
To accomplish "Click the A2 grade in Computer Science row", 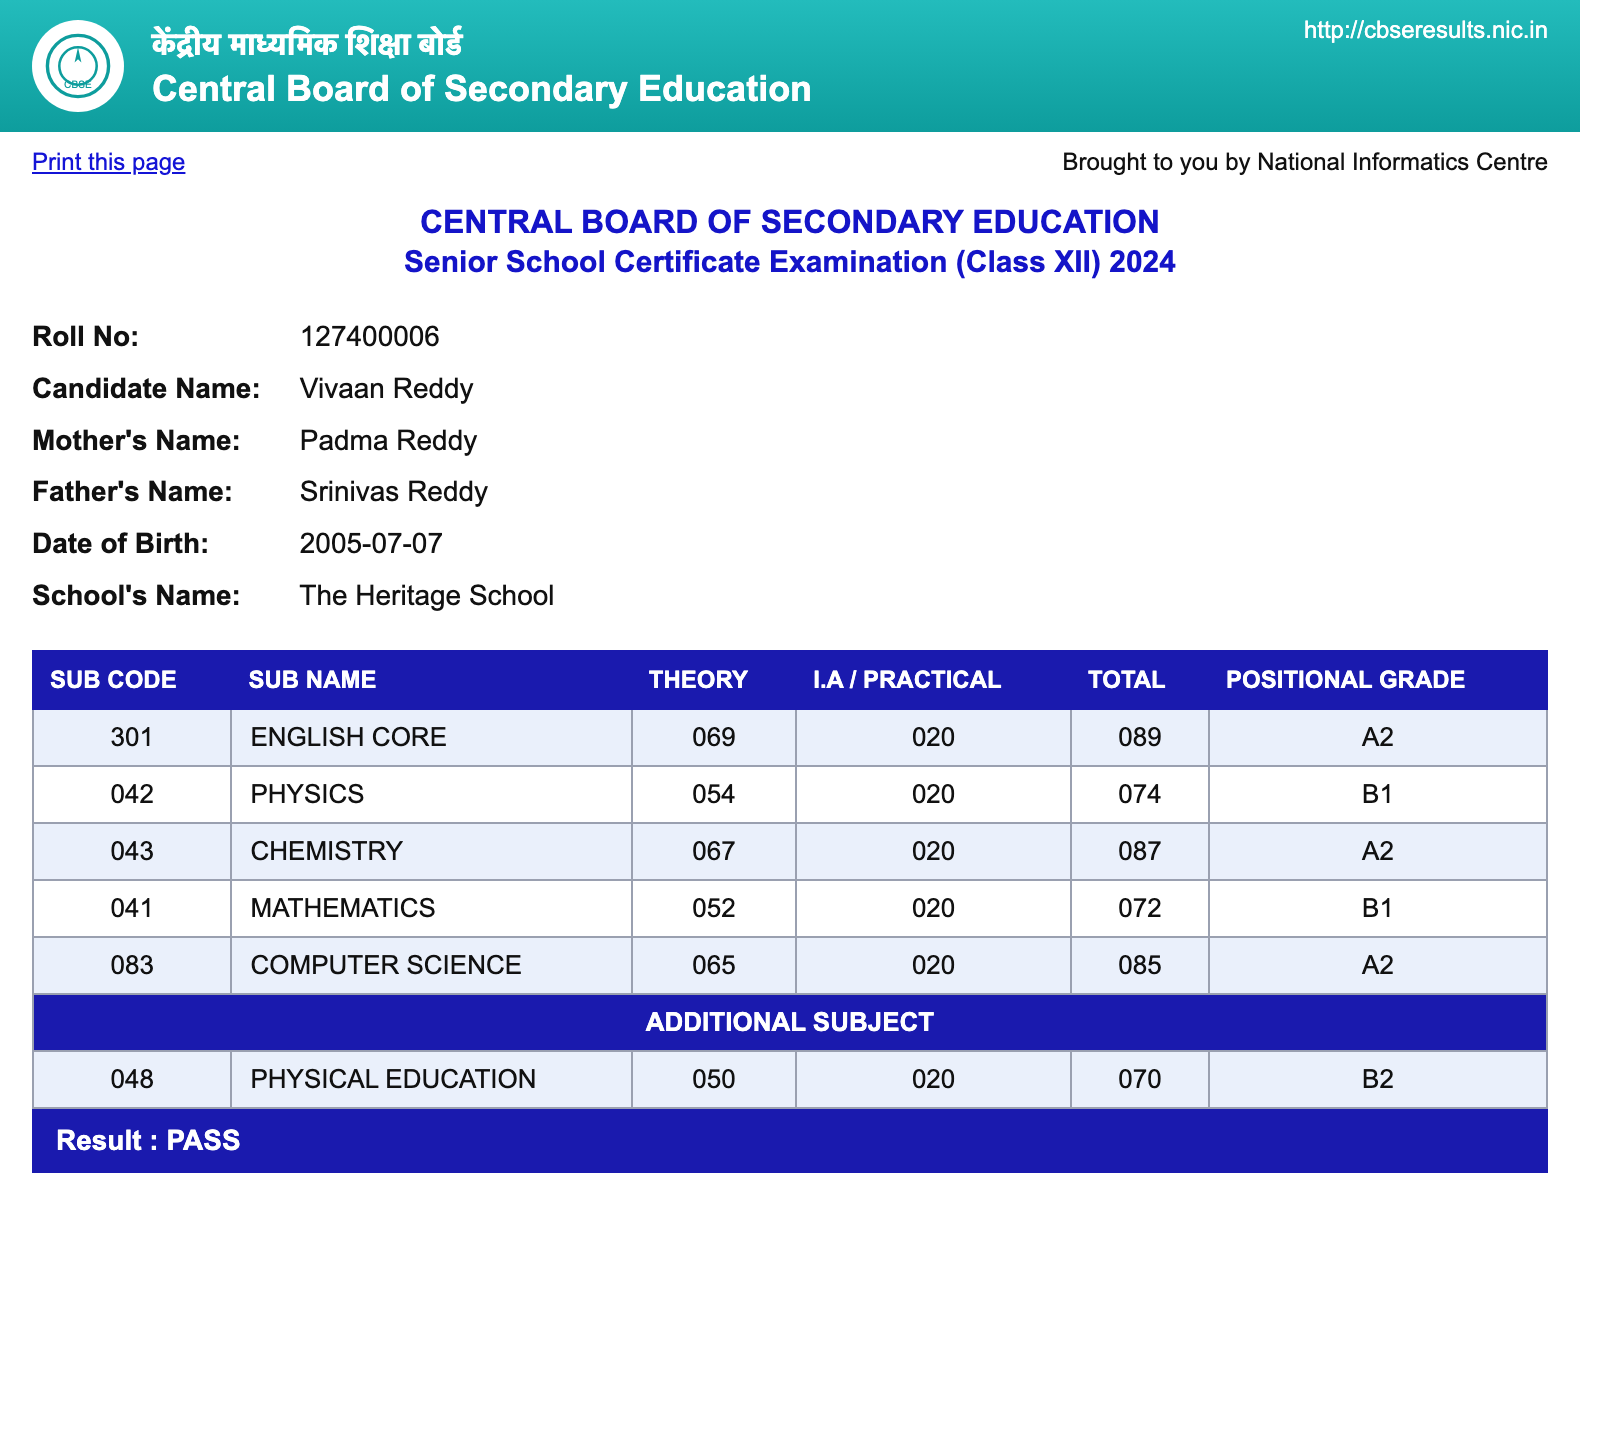I will tap(1378, 966).
